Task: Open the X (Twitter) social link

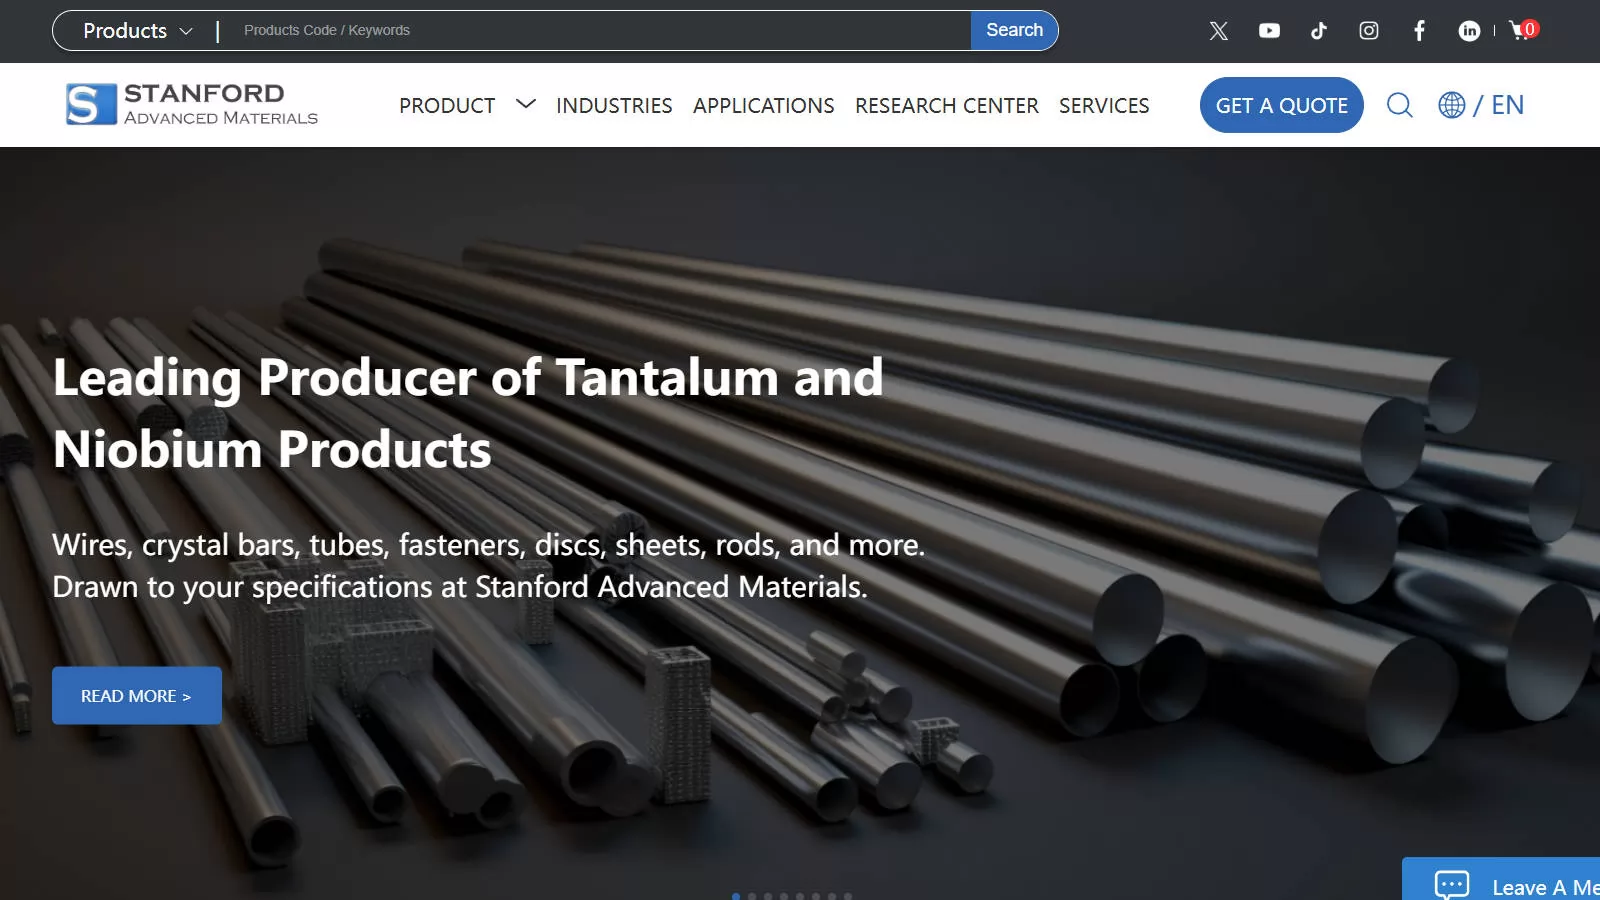Action: (x=1218, y=31)
